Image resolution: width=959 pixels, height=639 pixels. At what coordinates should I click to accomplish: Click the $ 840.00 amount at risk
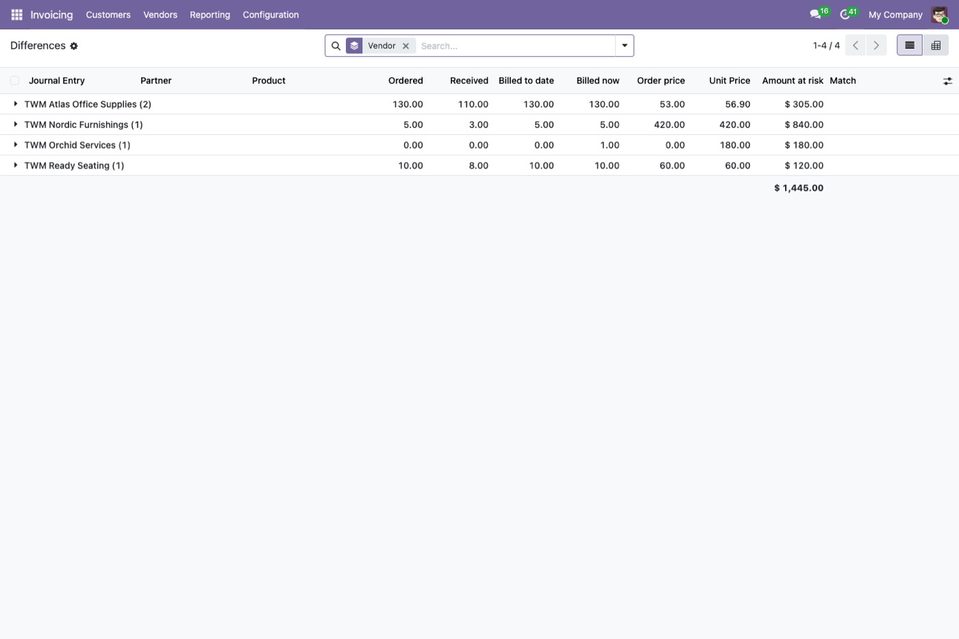[x=804, y=125]
